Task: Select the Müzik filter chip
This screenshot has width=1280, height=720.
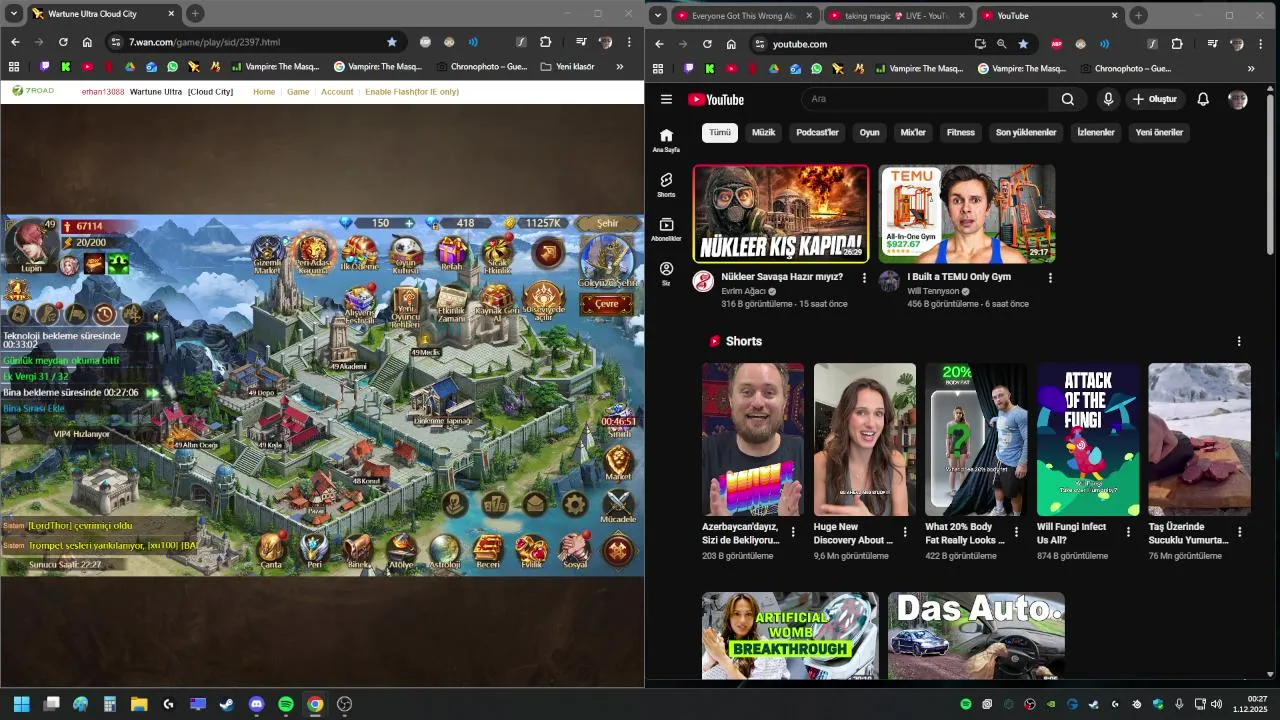Action: point(763,132)
